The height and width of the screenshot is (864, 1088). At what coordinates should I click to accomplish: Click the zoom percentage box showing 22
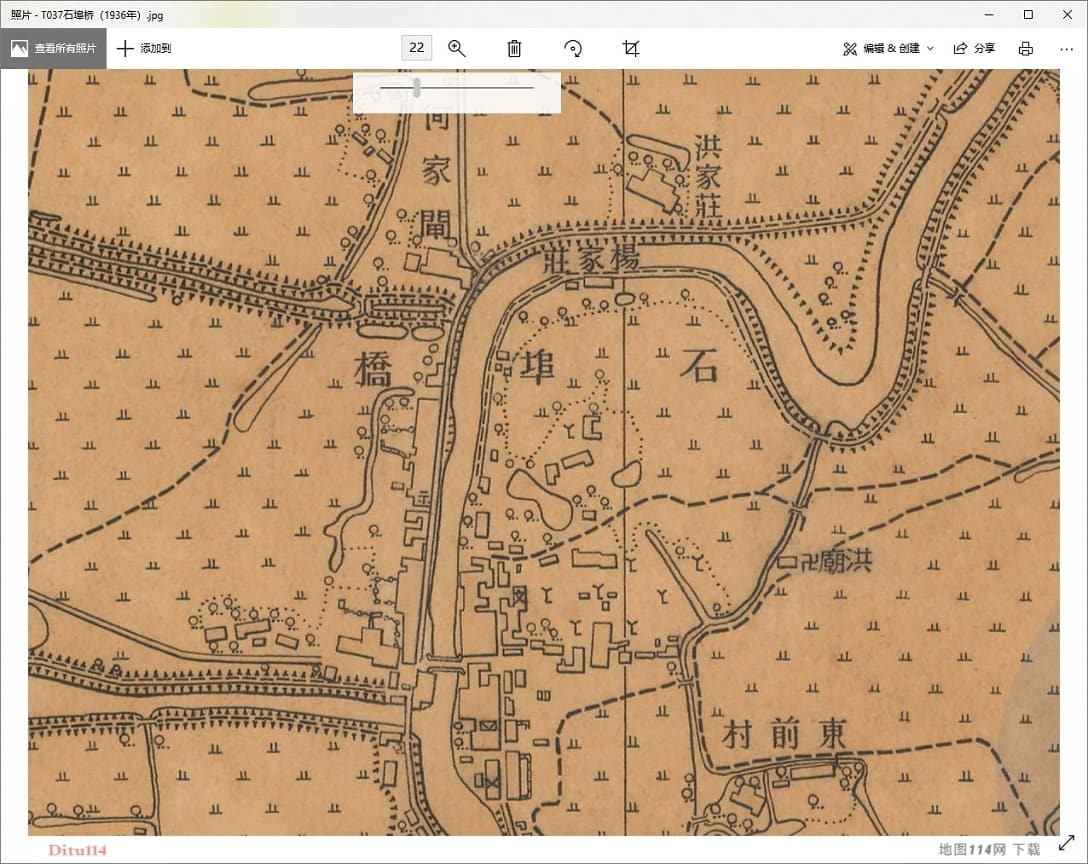[x=416, y=48]
